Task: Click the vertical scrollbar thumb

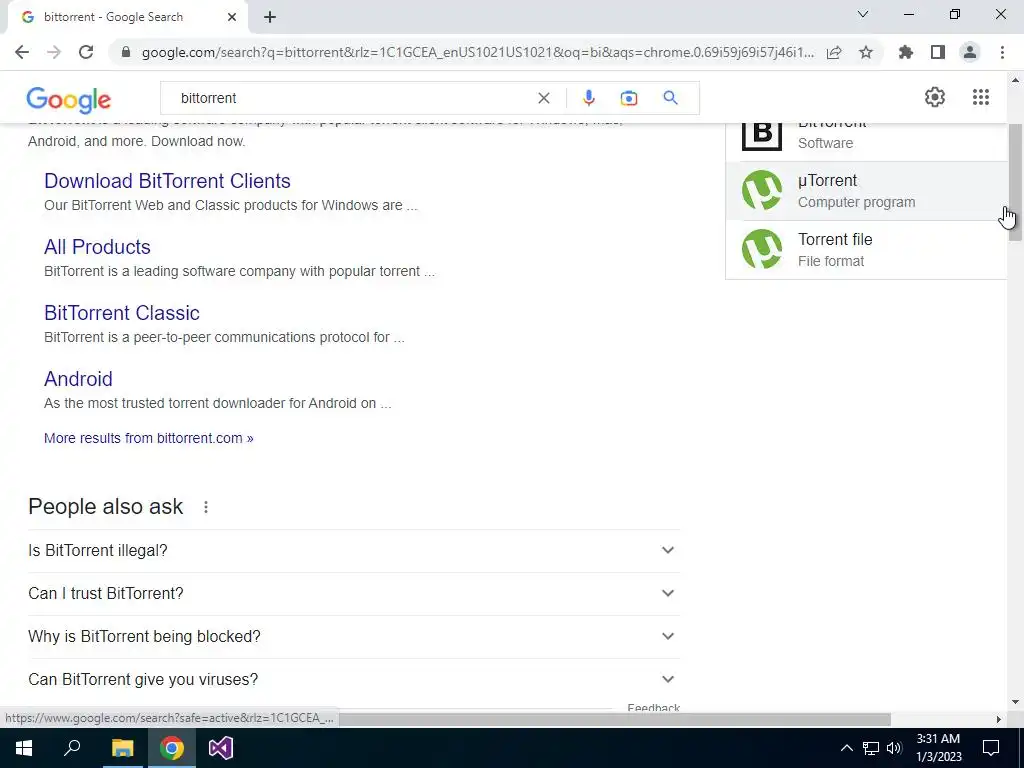Action: click(x=1015, y=183)
